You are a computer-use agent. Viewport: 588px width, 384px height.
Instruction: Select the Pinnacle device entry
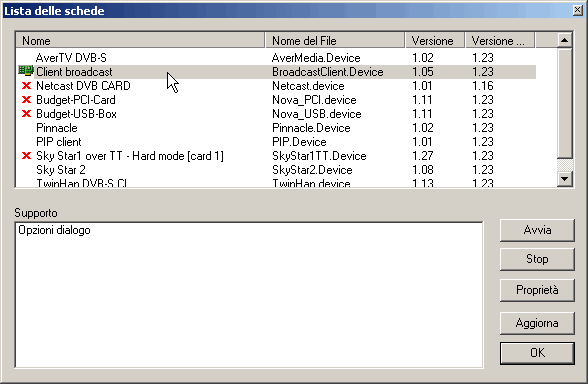[x=276, y=128]
